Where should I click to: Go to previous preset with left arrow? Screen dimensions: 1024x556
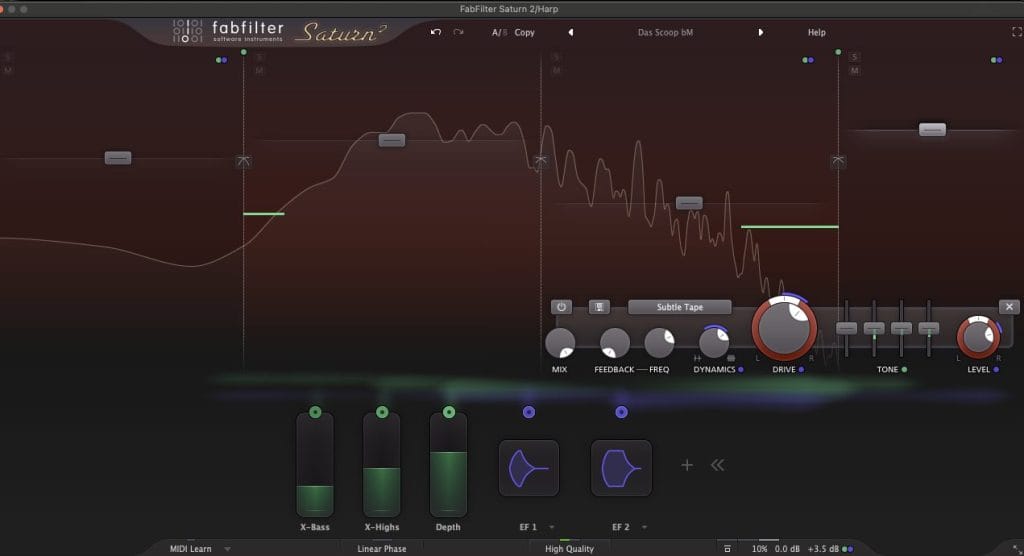(571, 32)
